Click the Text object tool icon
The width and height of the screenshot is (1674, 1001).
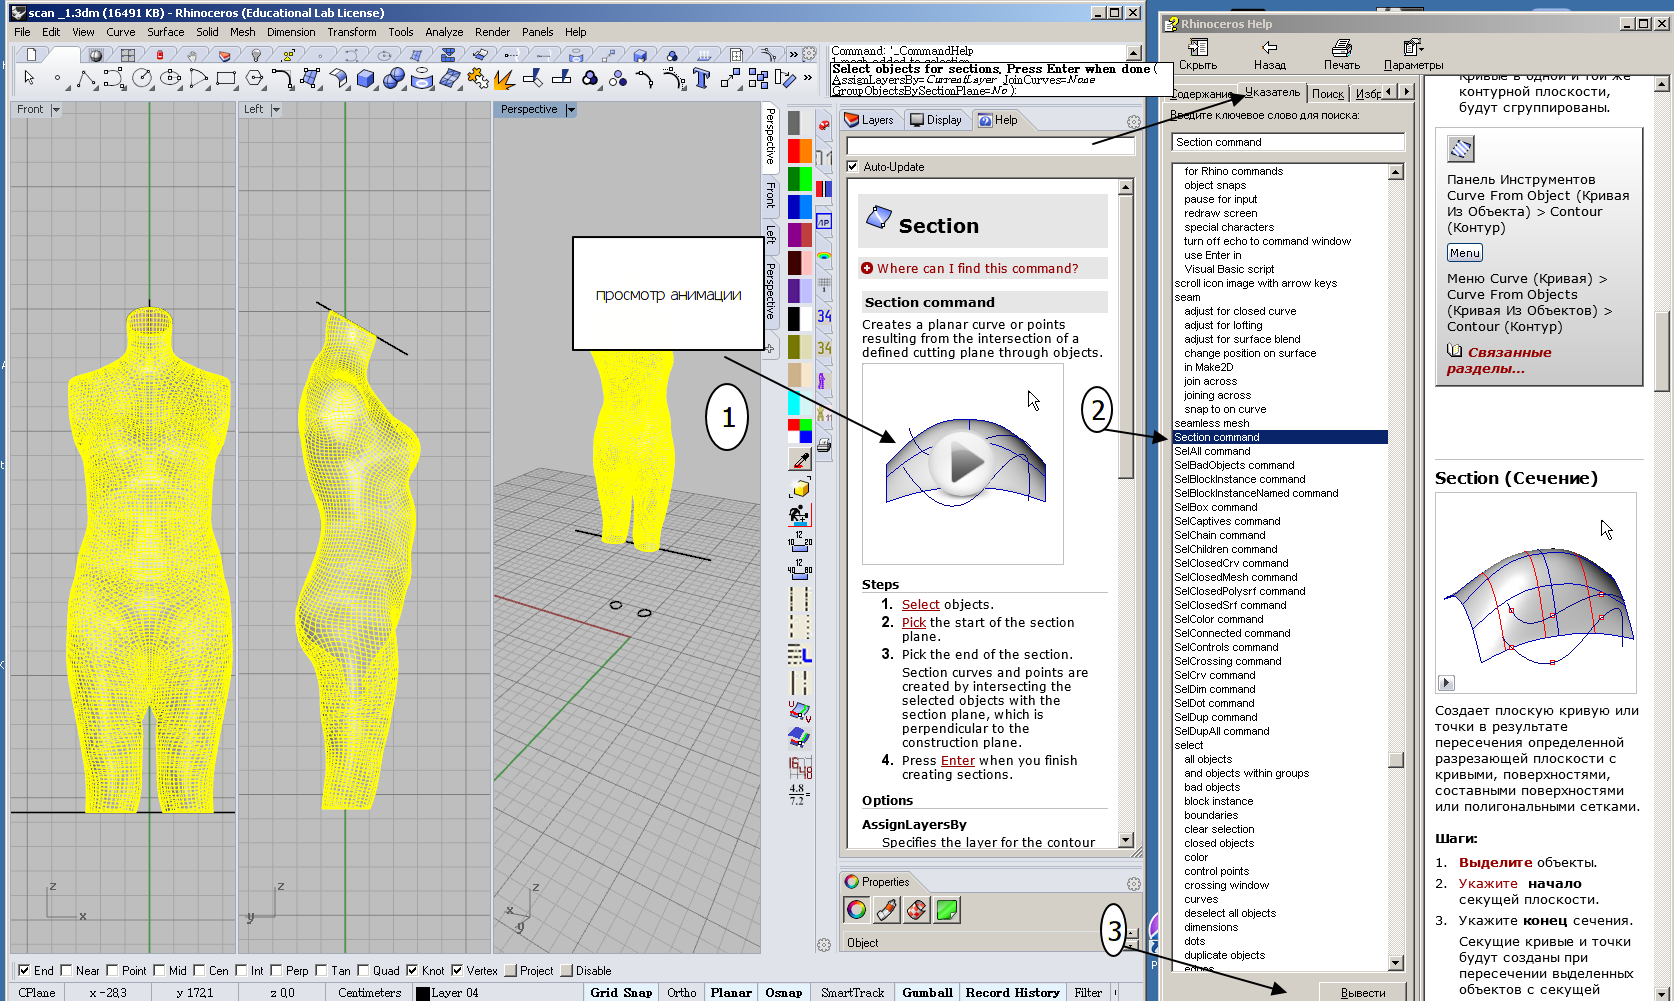[701, 78]
